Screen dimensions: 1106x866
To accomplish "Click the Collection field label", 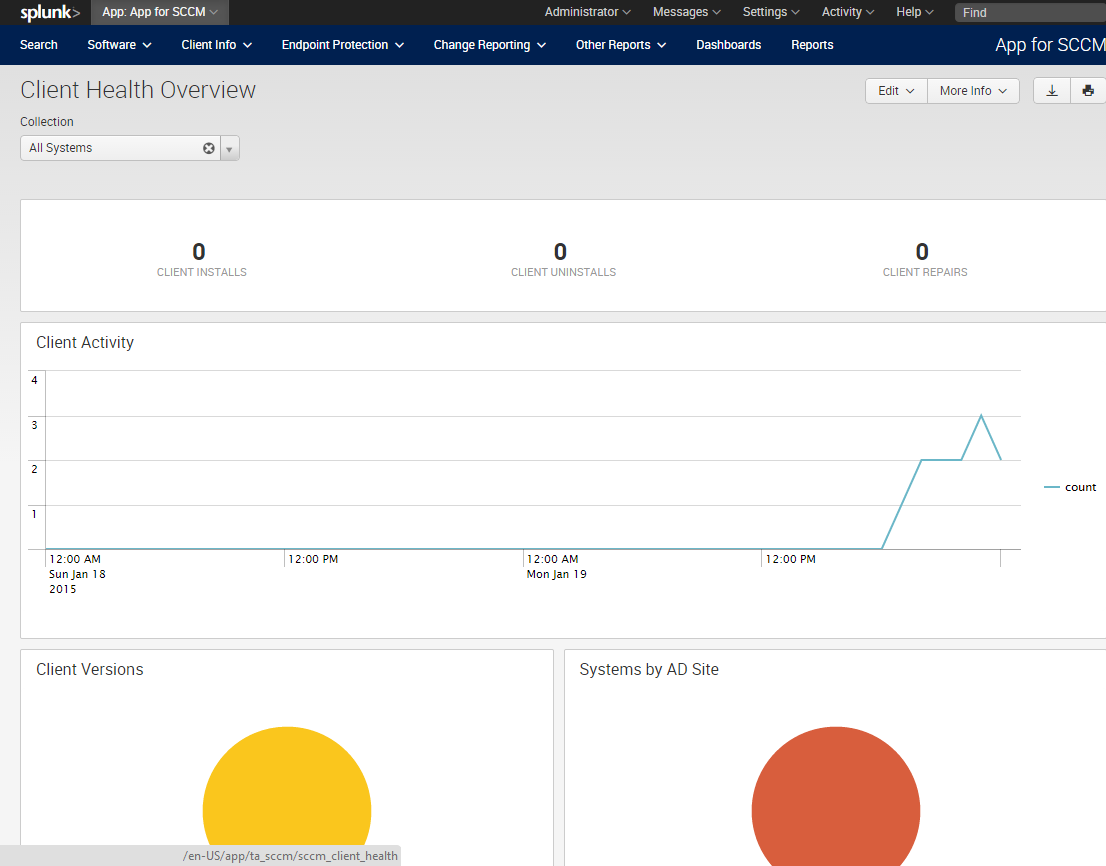I will click(x=47, y=122).
